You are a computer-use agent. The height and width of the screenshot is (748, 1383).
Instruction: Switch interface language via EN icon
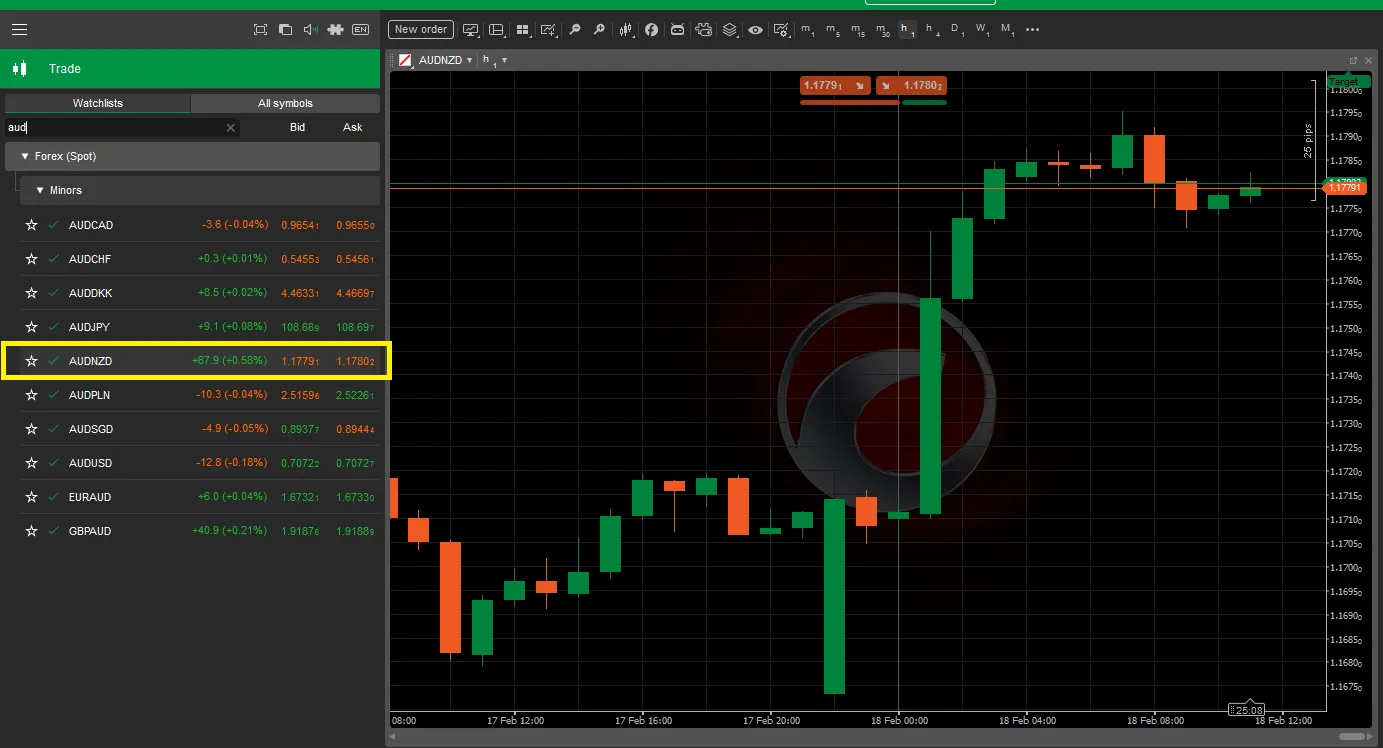[362, 30]
